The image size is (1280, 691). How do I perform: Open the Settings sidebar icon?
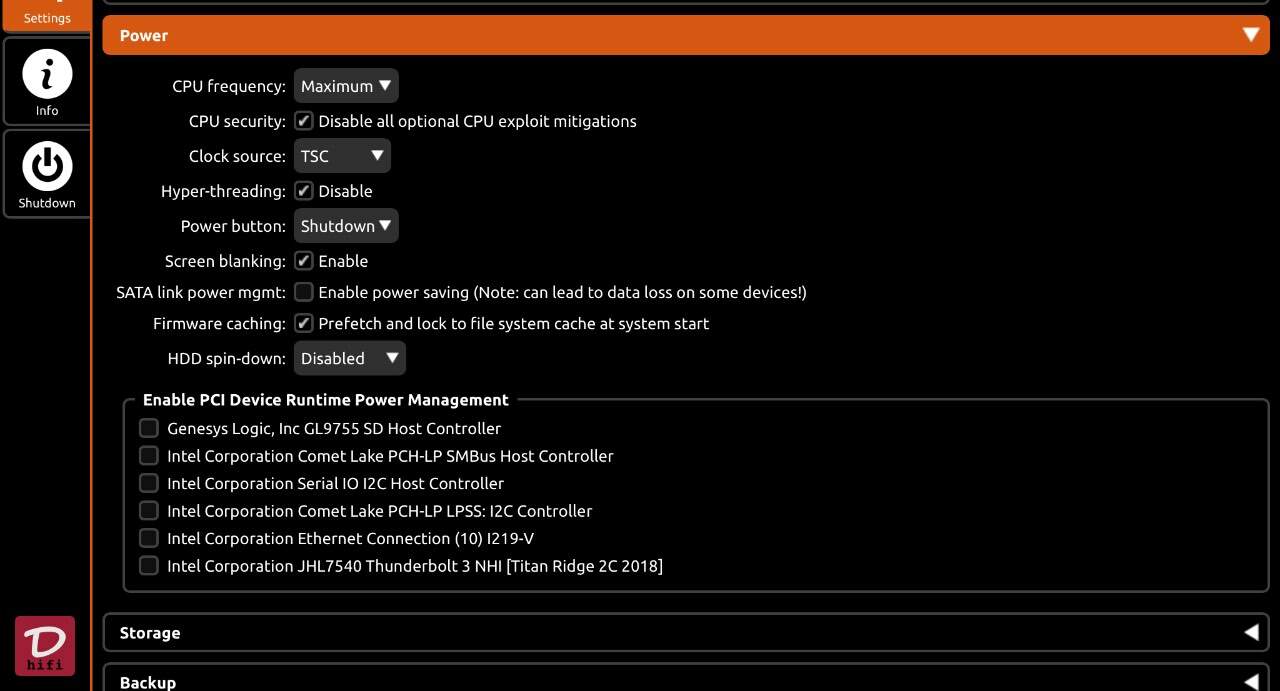pyautogui.click(x=45, y=14)
